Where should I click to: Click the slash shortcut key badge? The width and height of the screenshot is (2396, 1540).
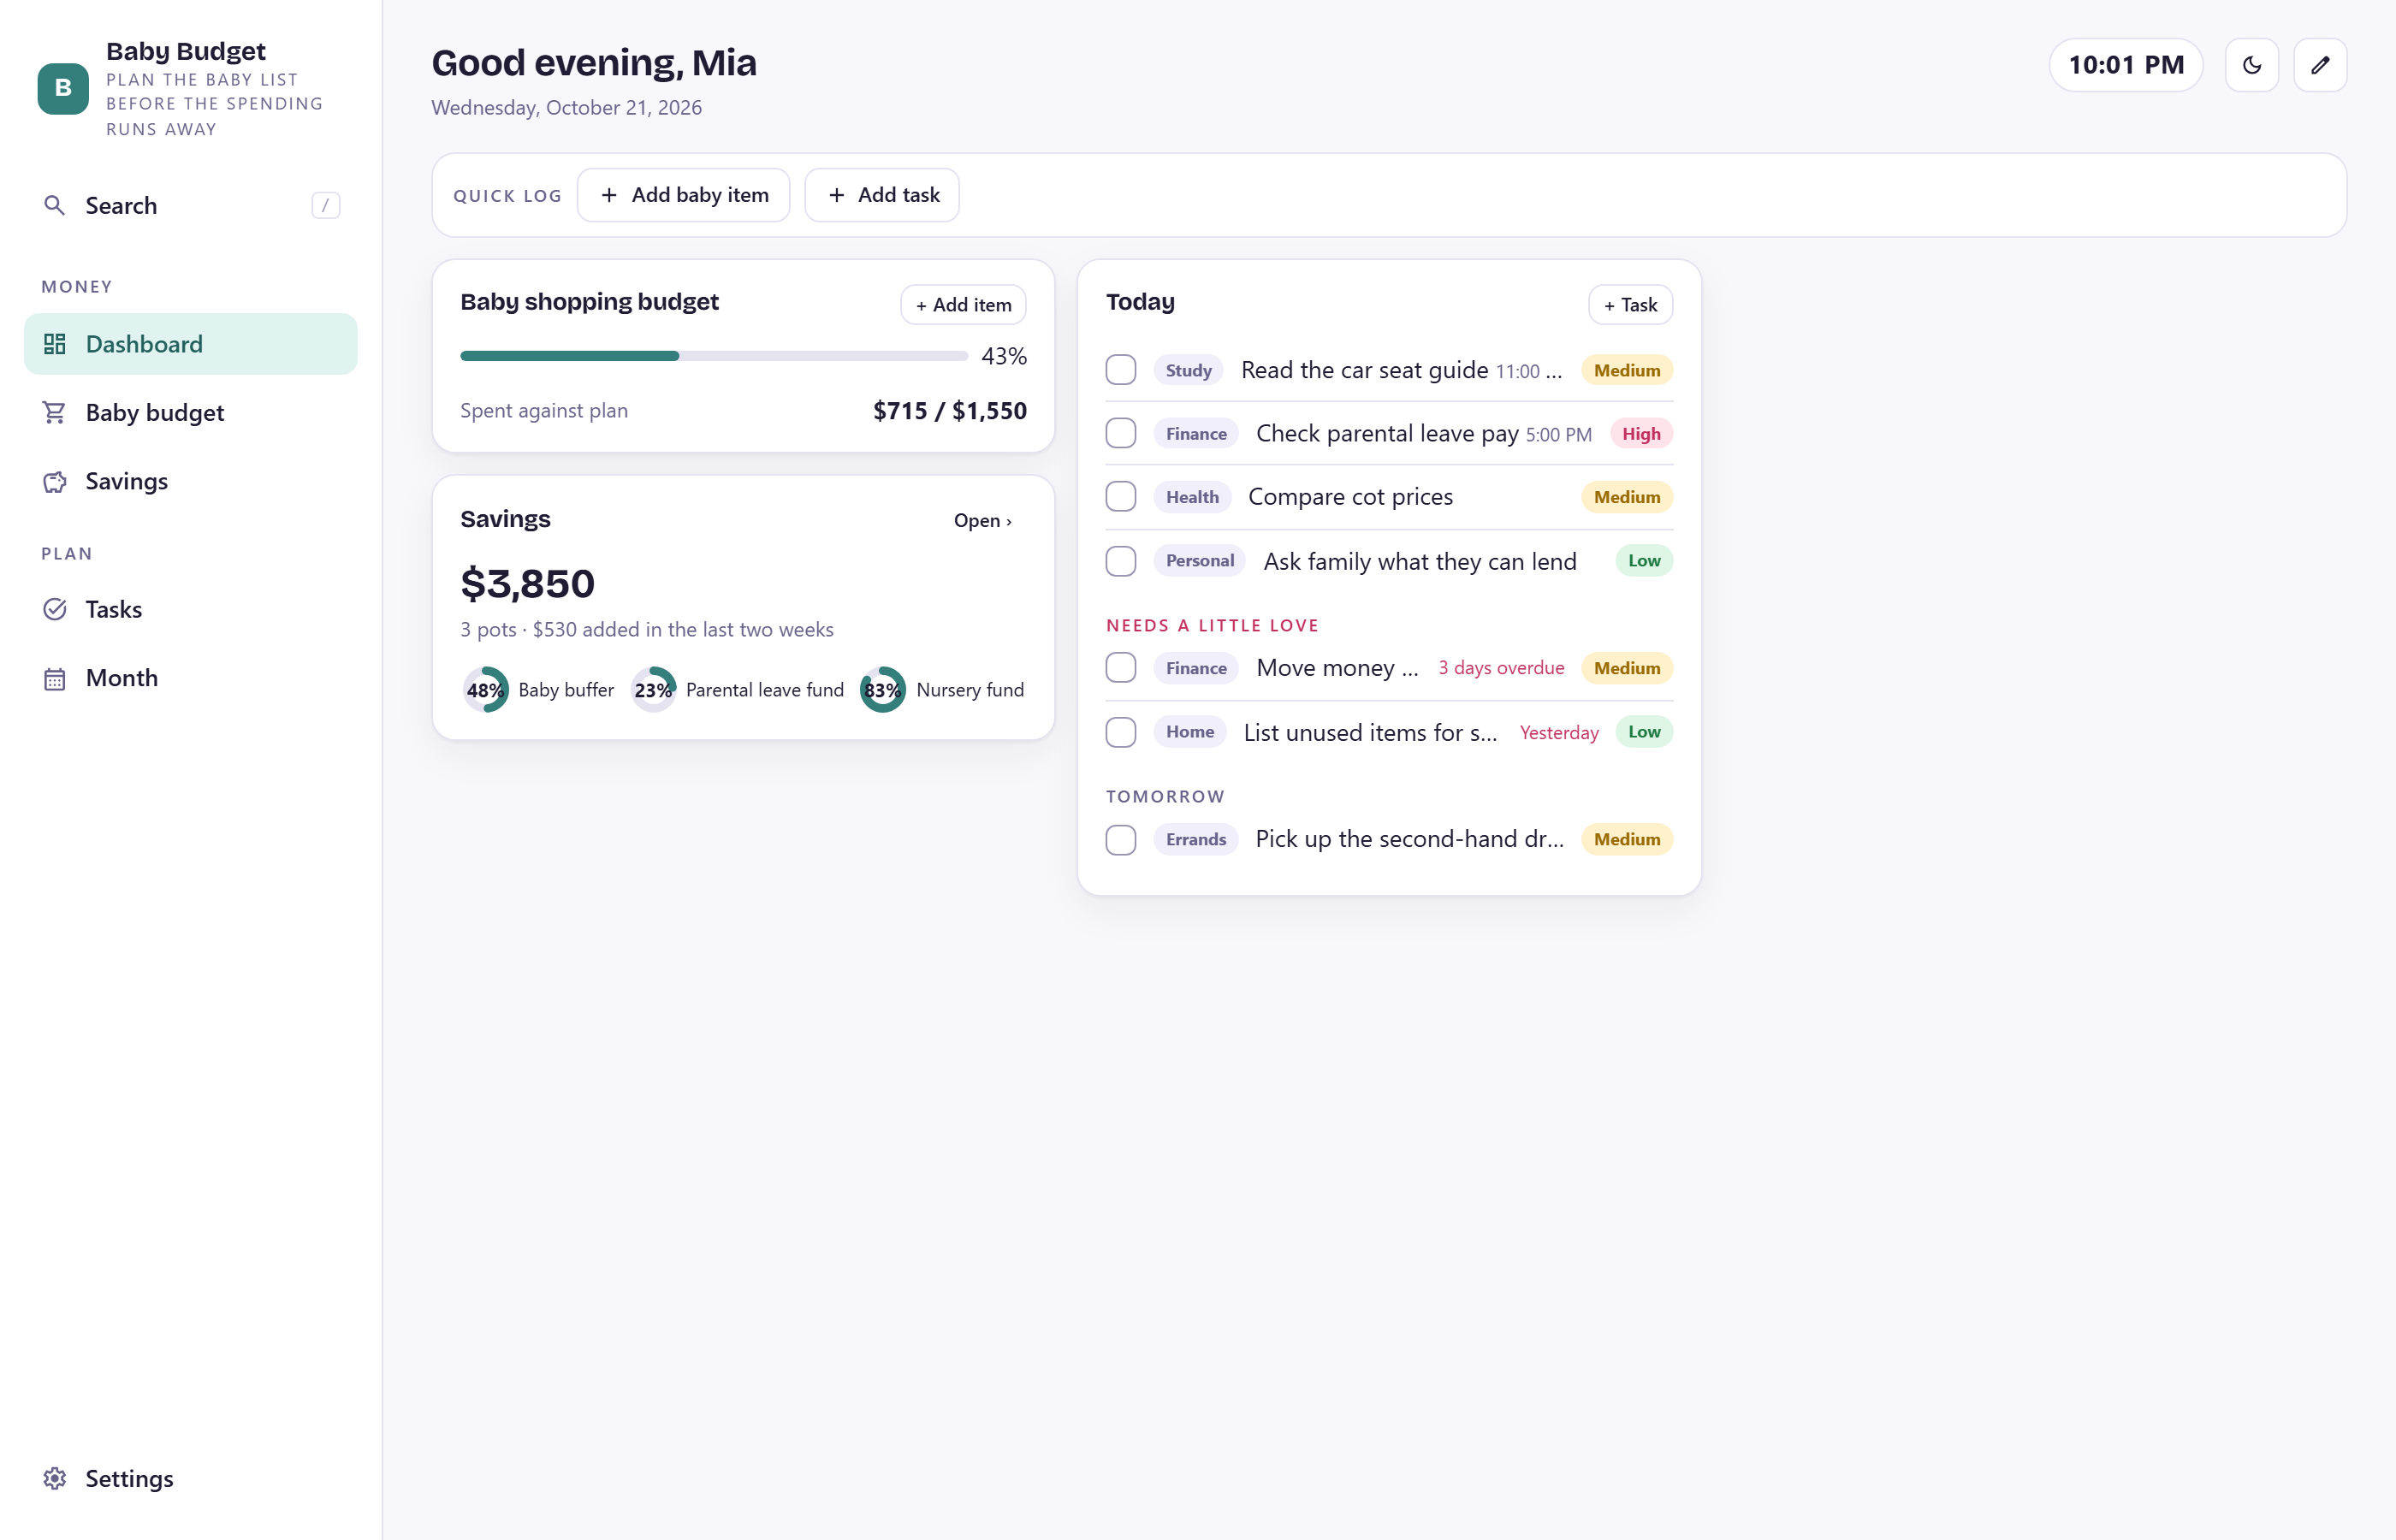pyautogui.click(x=325, y=205)
